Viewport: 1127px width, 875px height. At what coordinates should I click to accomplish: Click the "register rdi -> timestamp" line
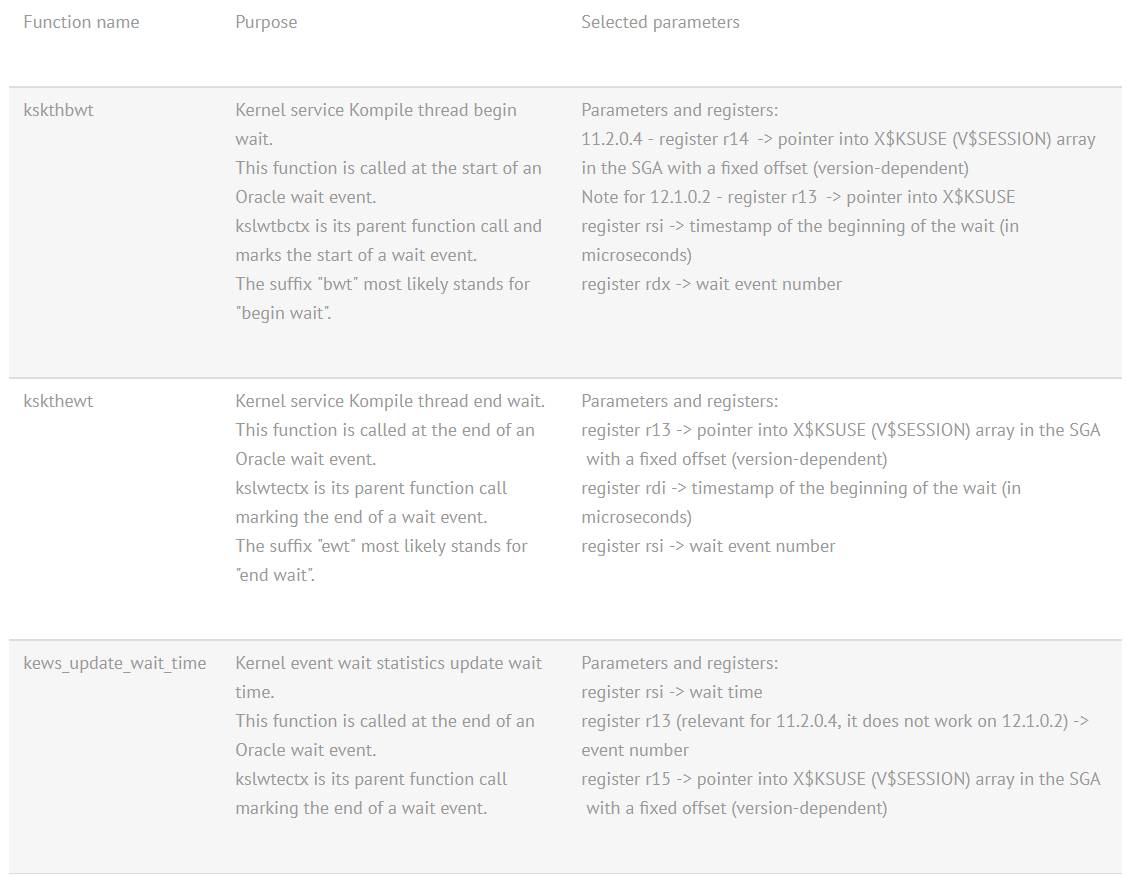801,488
